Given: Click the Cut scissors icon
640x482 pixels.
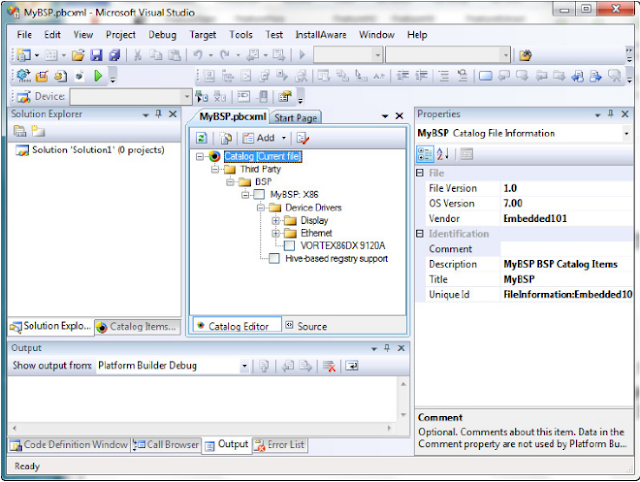Looking at the screenshot, I should click(138, 55).
